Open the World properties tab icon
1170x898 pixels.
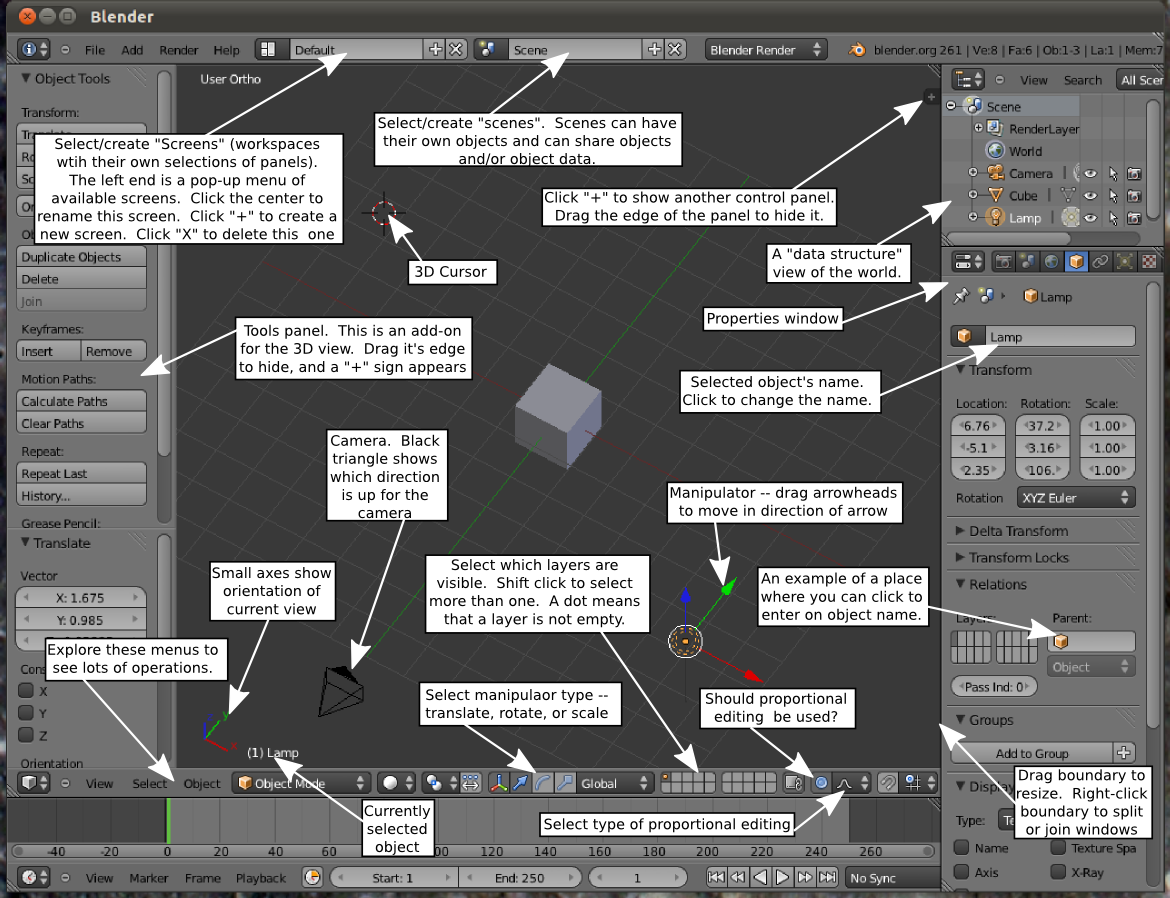(1051, 261)
